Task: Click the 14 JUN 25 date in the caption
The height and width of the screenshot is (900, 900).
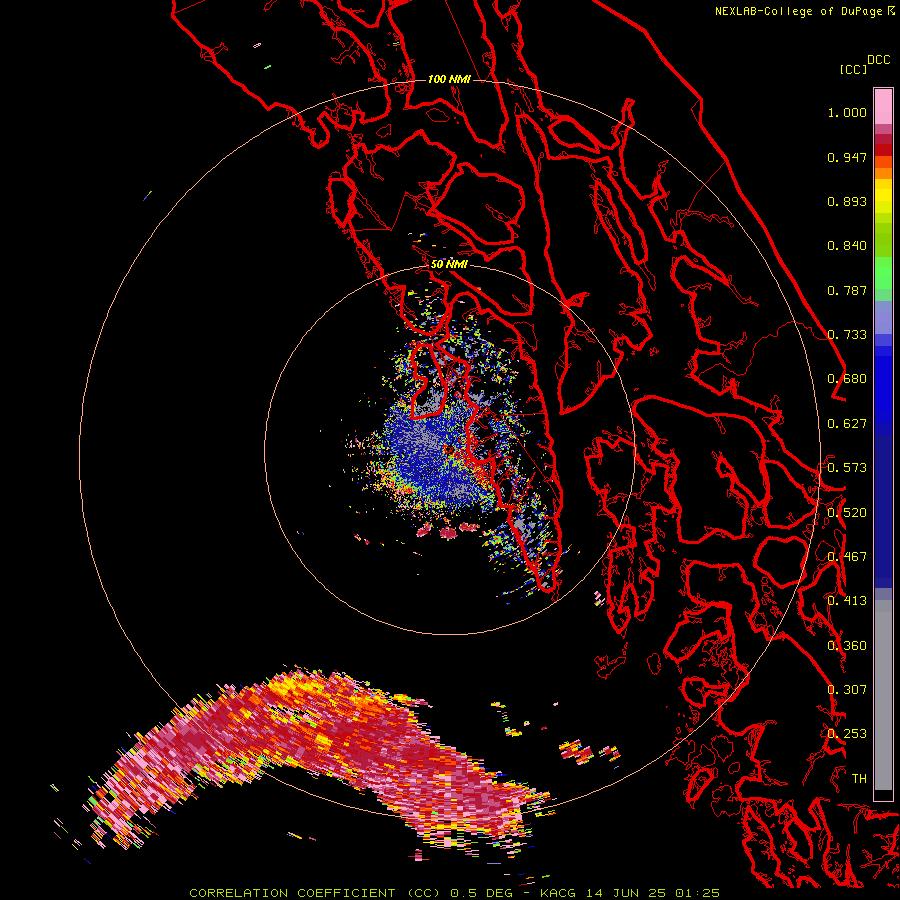Action: coord(626,893)
